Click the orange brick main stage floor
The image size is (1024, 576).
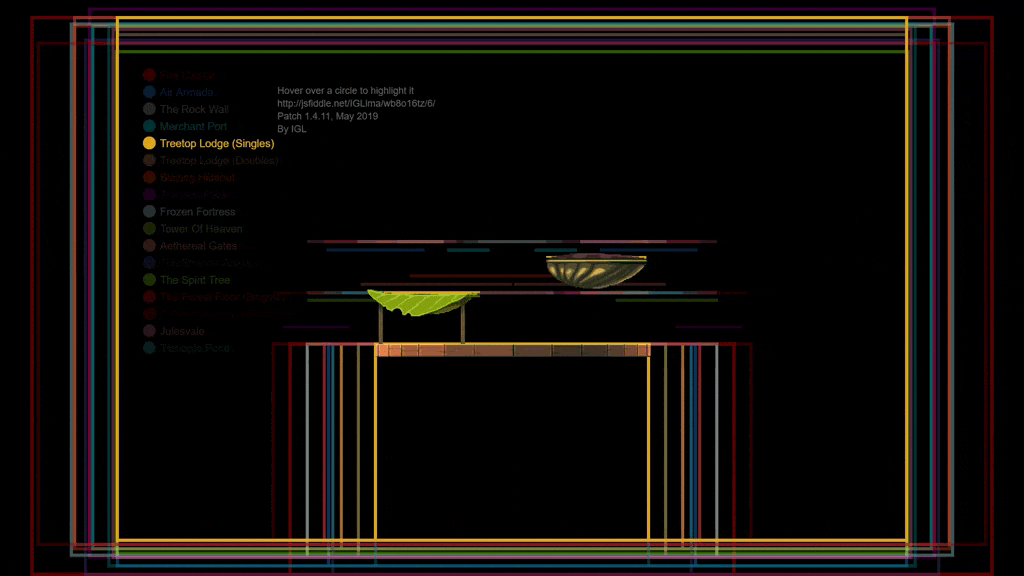click(x=512, y=350)
